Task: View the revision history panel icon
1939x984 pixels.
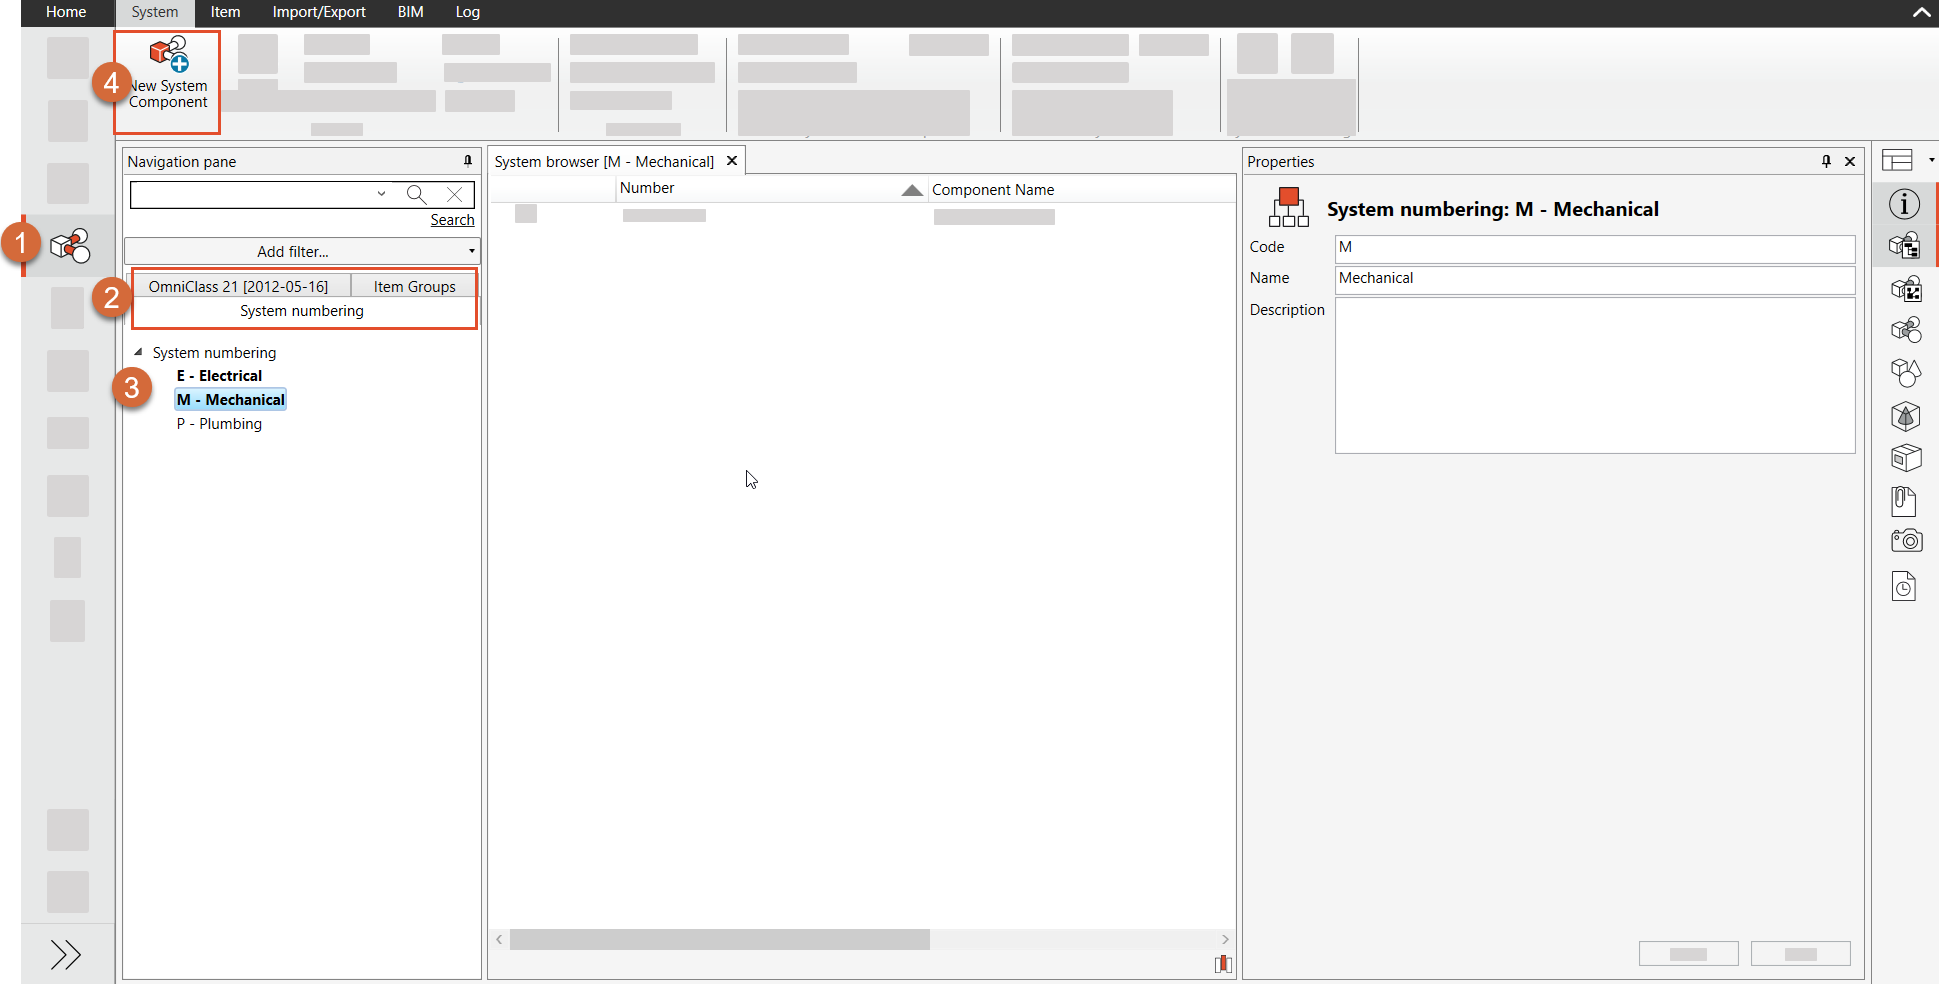Action: pos(1905,586)
